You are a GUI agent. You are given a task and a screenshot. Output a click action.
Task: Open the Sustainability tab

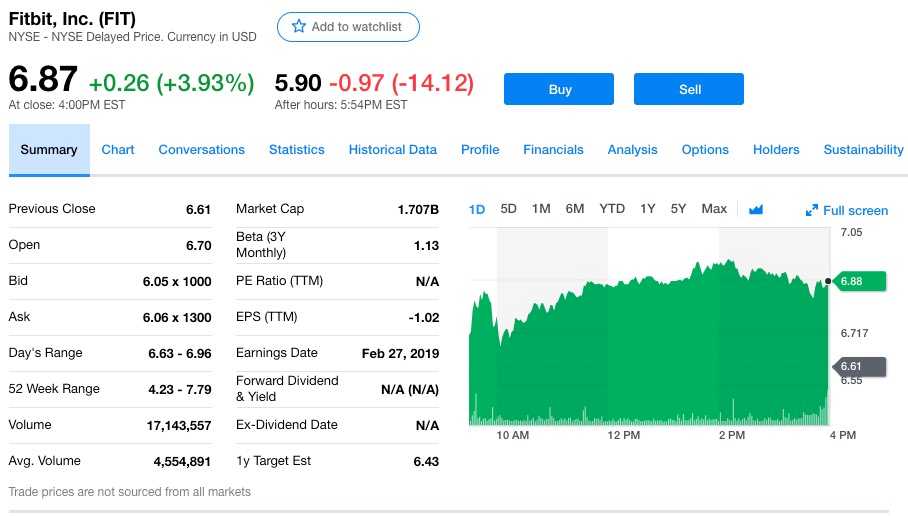[x=863, y=149]
